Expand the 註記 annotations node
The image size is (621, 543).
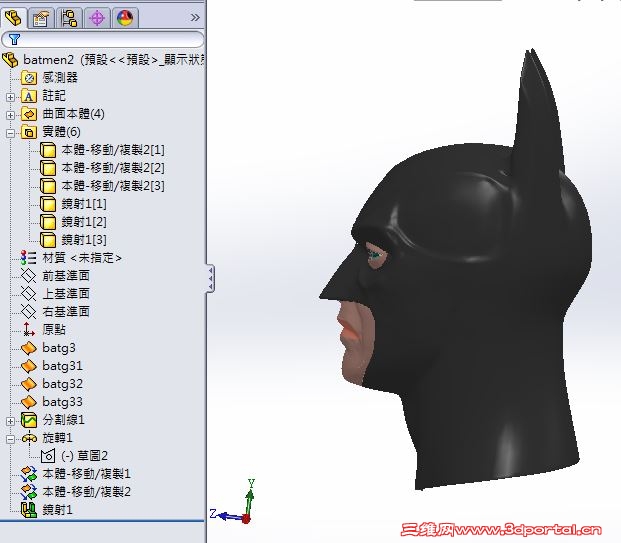tap(10, 97)
